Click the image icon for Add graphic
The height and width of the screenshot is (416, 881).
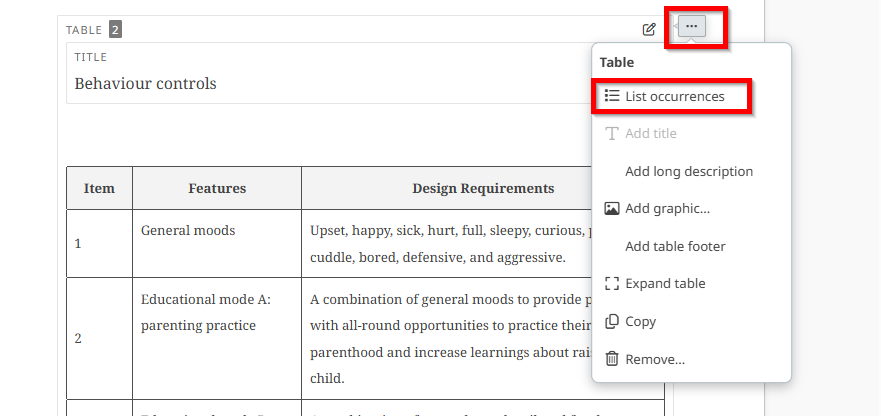612,209
